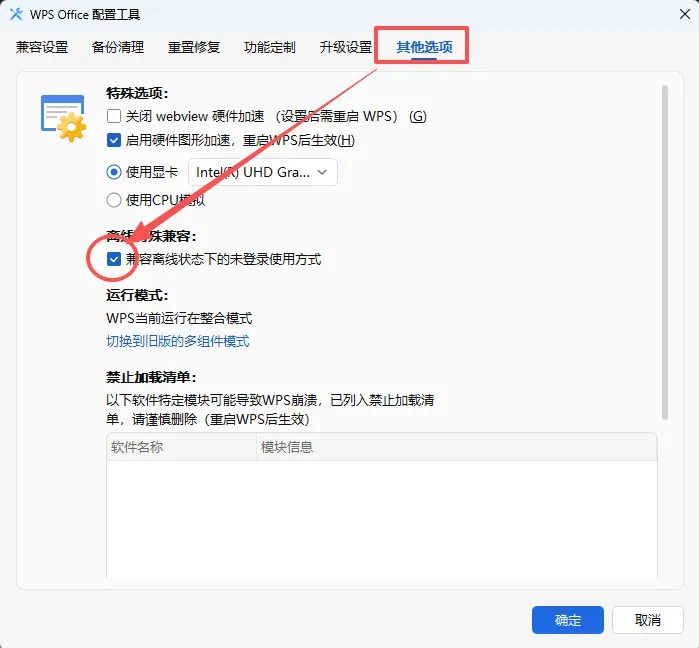Close the WPS Office configuration tool window
The width and height of the screenshot is (699, 648).
pyautogui.click(x=685, y=14)
